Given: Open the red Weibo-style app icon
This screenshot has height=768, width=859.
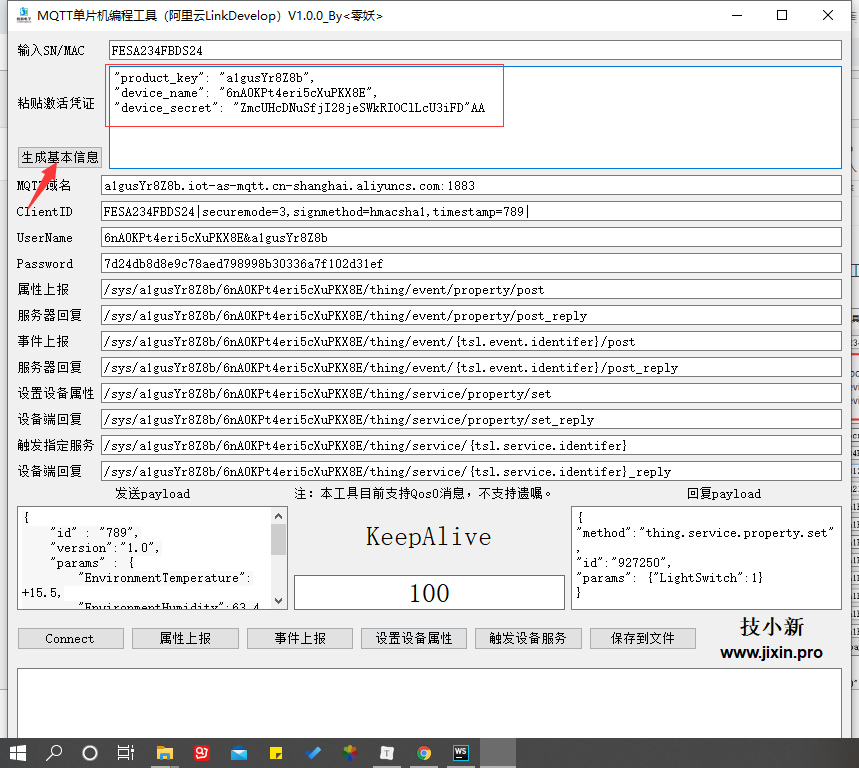Looking at the screenshot, I should point(202,753).
